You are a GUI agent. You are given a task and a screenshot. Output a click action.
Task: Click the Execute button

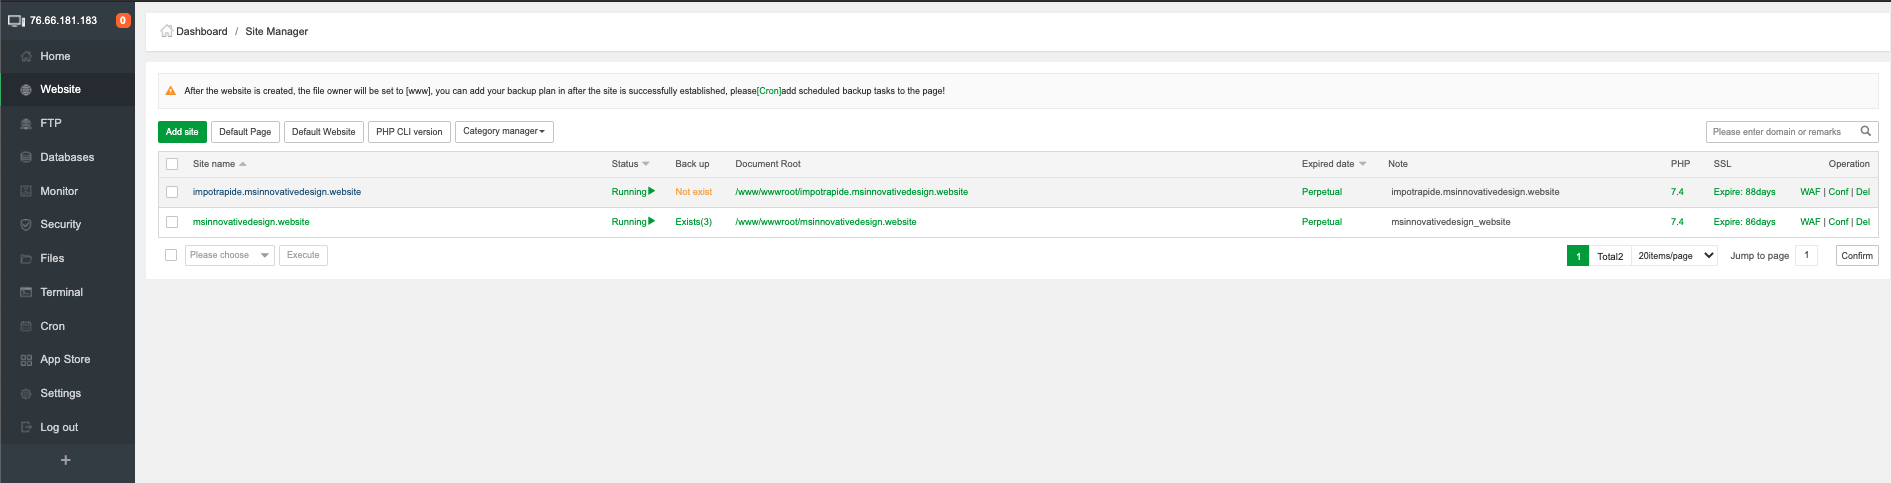[x=303, y=255]
